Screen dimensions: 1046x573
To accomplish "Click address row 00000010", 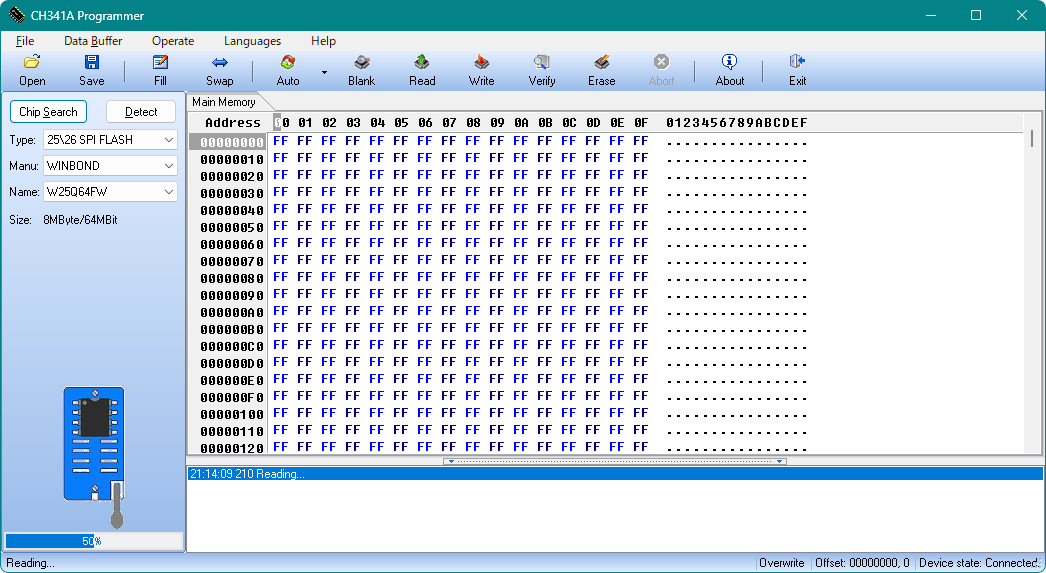I will click(x=231, y=159).
